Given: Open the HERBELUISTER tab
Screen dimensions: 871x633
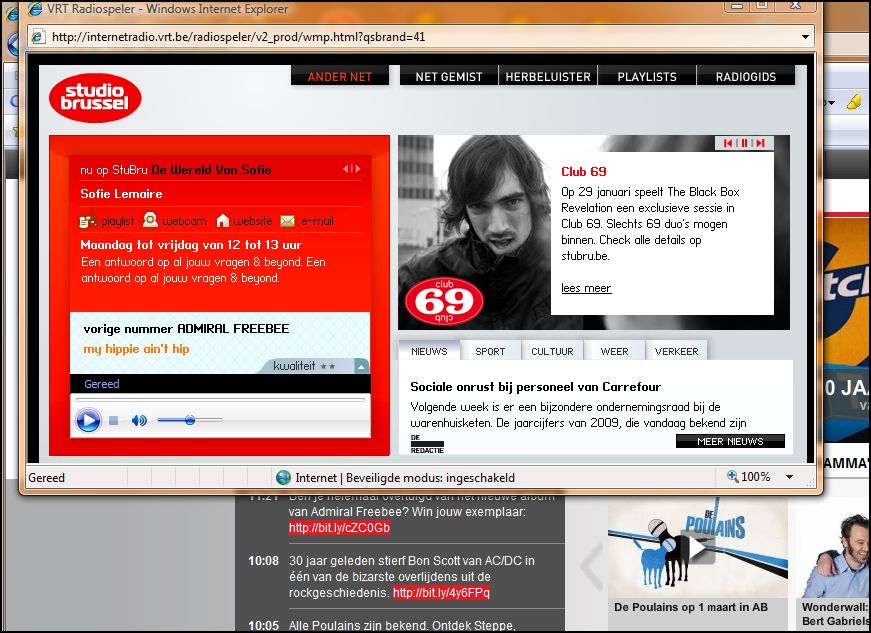Looking at the screenshot, I should pyautogui.click(x=548, y=76).
